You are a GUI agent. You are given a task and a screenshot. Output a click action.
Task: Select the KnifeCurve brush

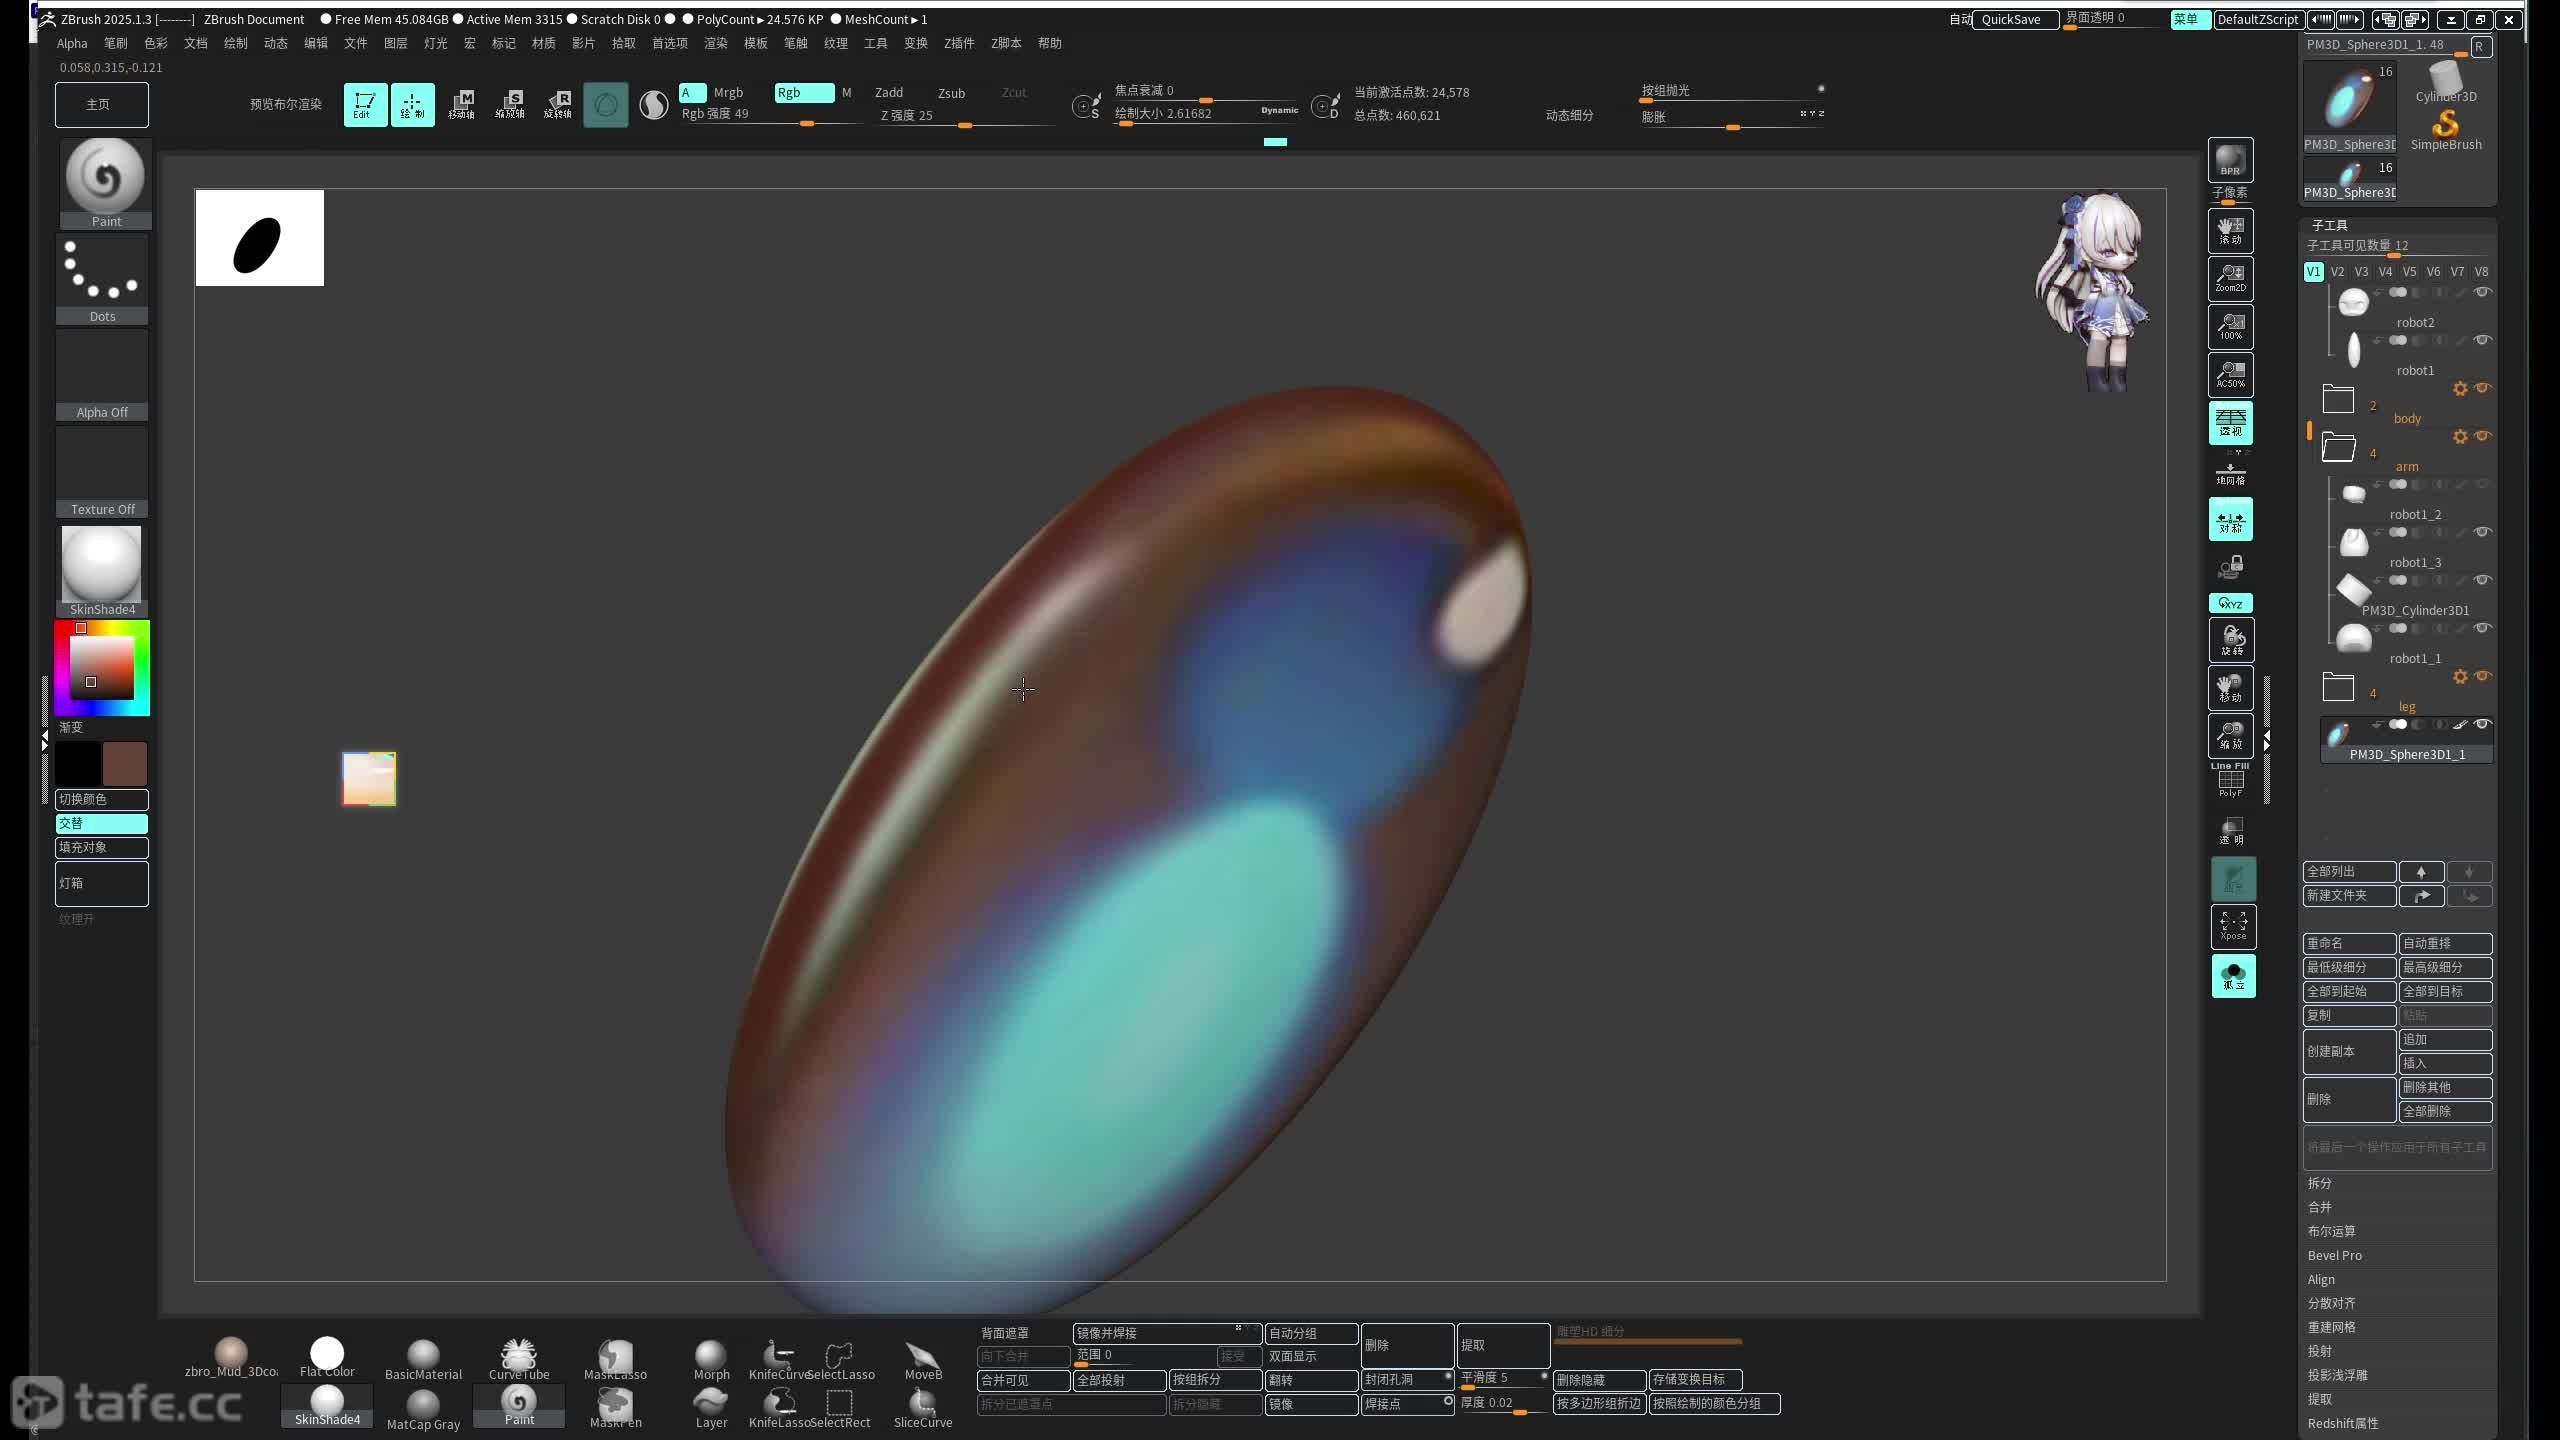pos(779,1360)
